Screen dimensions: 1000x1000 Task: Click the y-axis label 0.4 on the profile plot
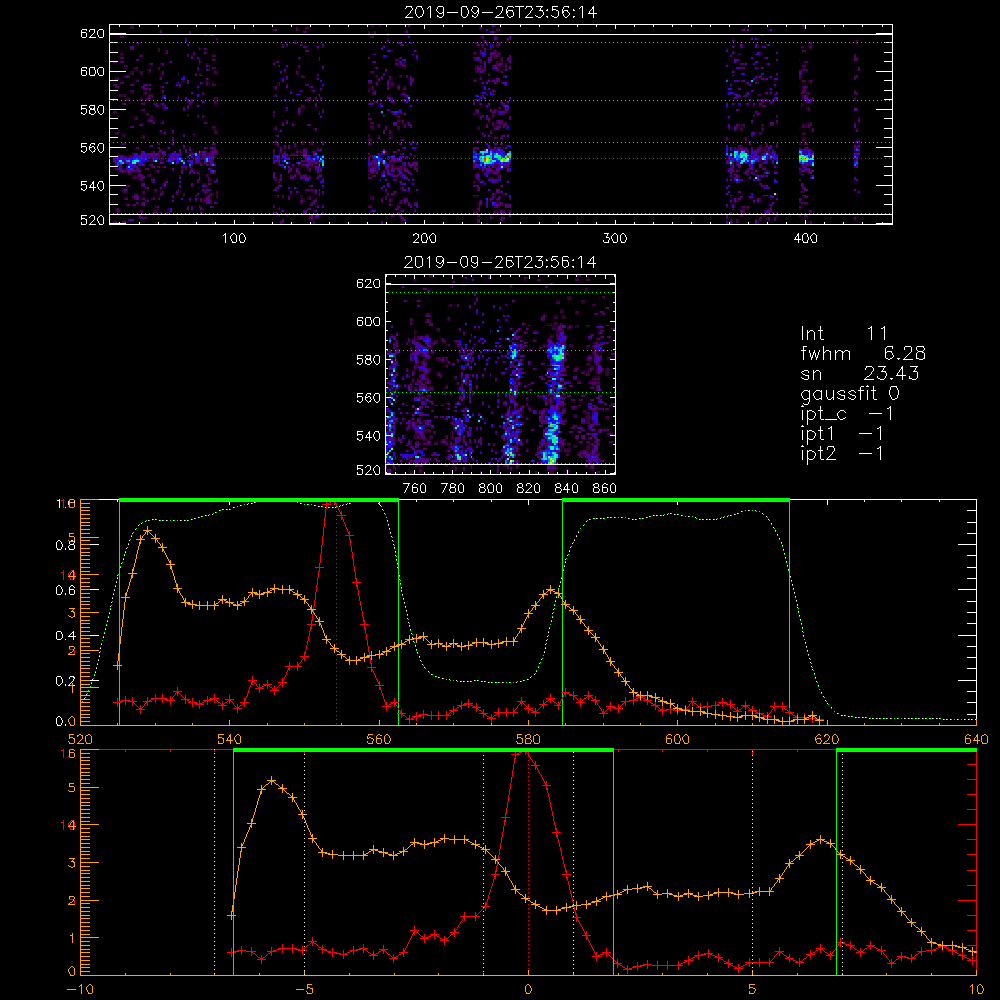(x=66, y=636)
